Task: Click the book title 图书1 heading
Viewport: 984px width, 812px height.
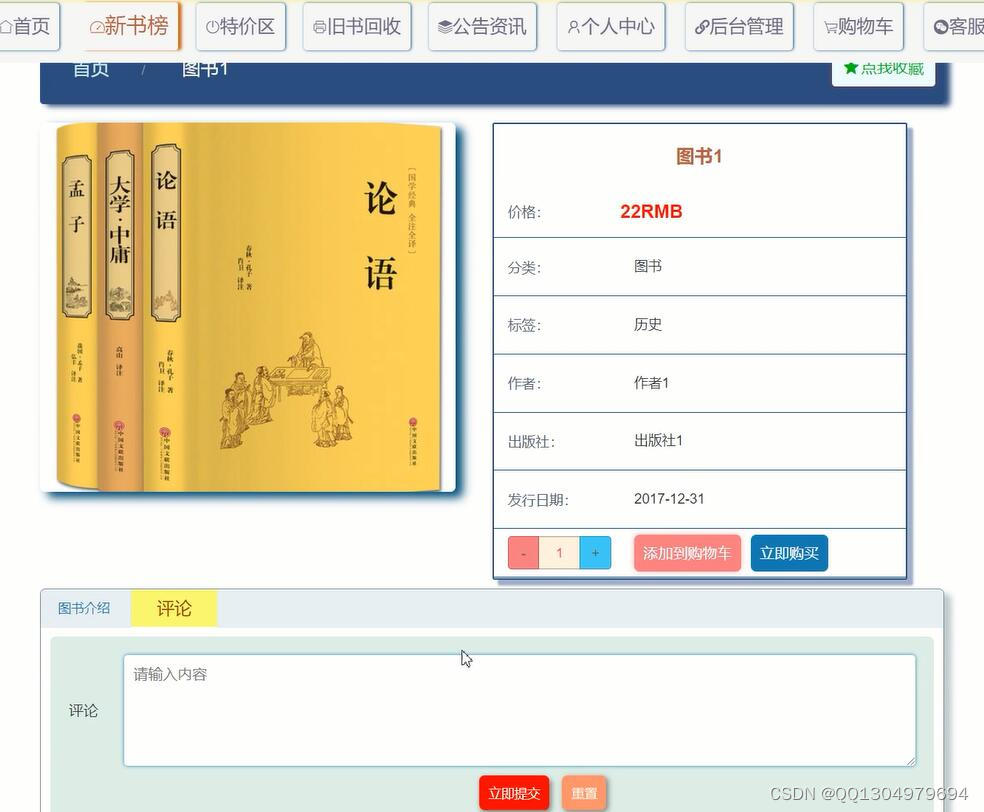Action: point(699,156)
